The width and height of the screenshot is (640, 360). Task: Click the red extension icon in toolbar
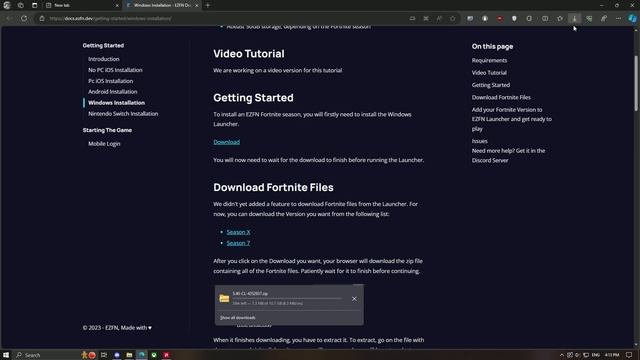(500, 18)
